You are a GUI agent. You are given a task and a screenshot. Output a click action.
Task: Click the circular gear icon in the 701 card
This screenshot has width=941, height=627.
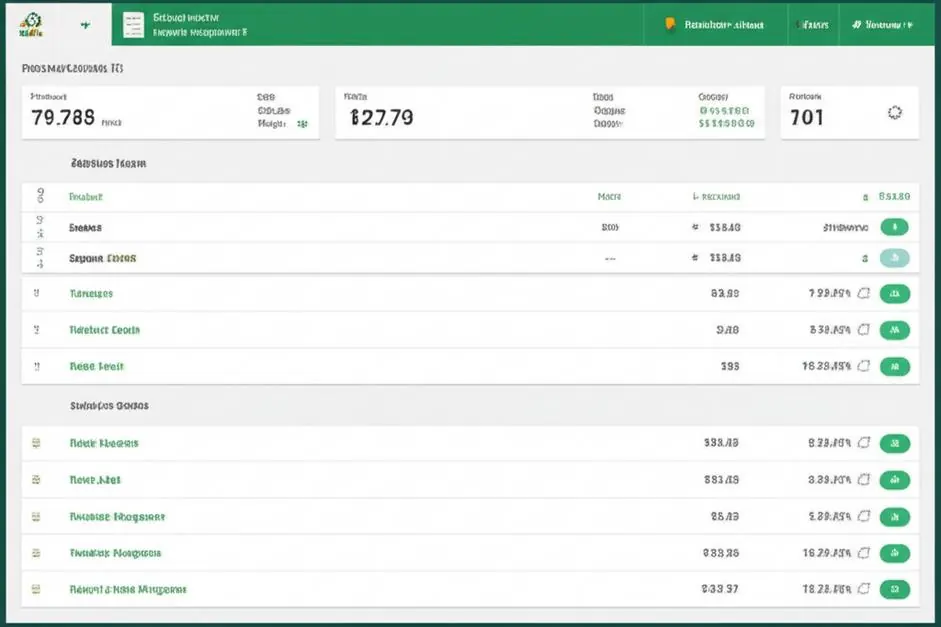tap(895, 113)
